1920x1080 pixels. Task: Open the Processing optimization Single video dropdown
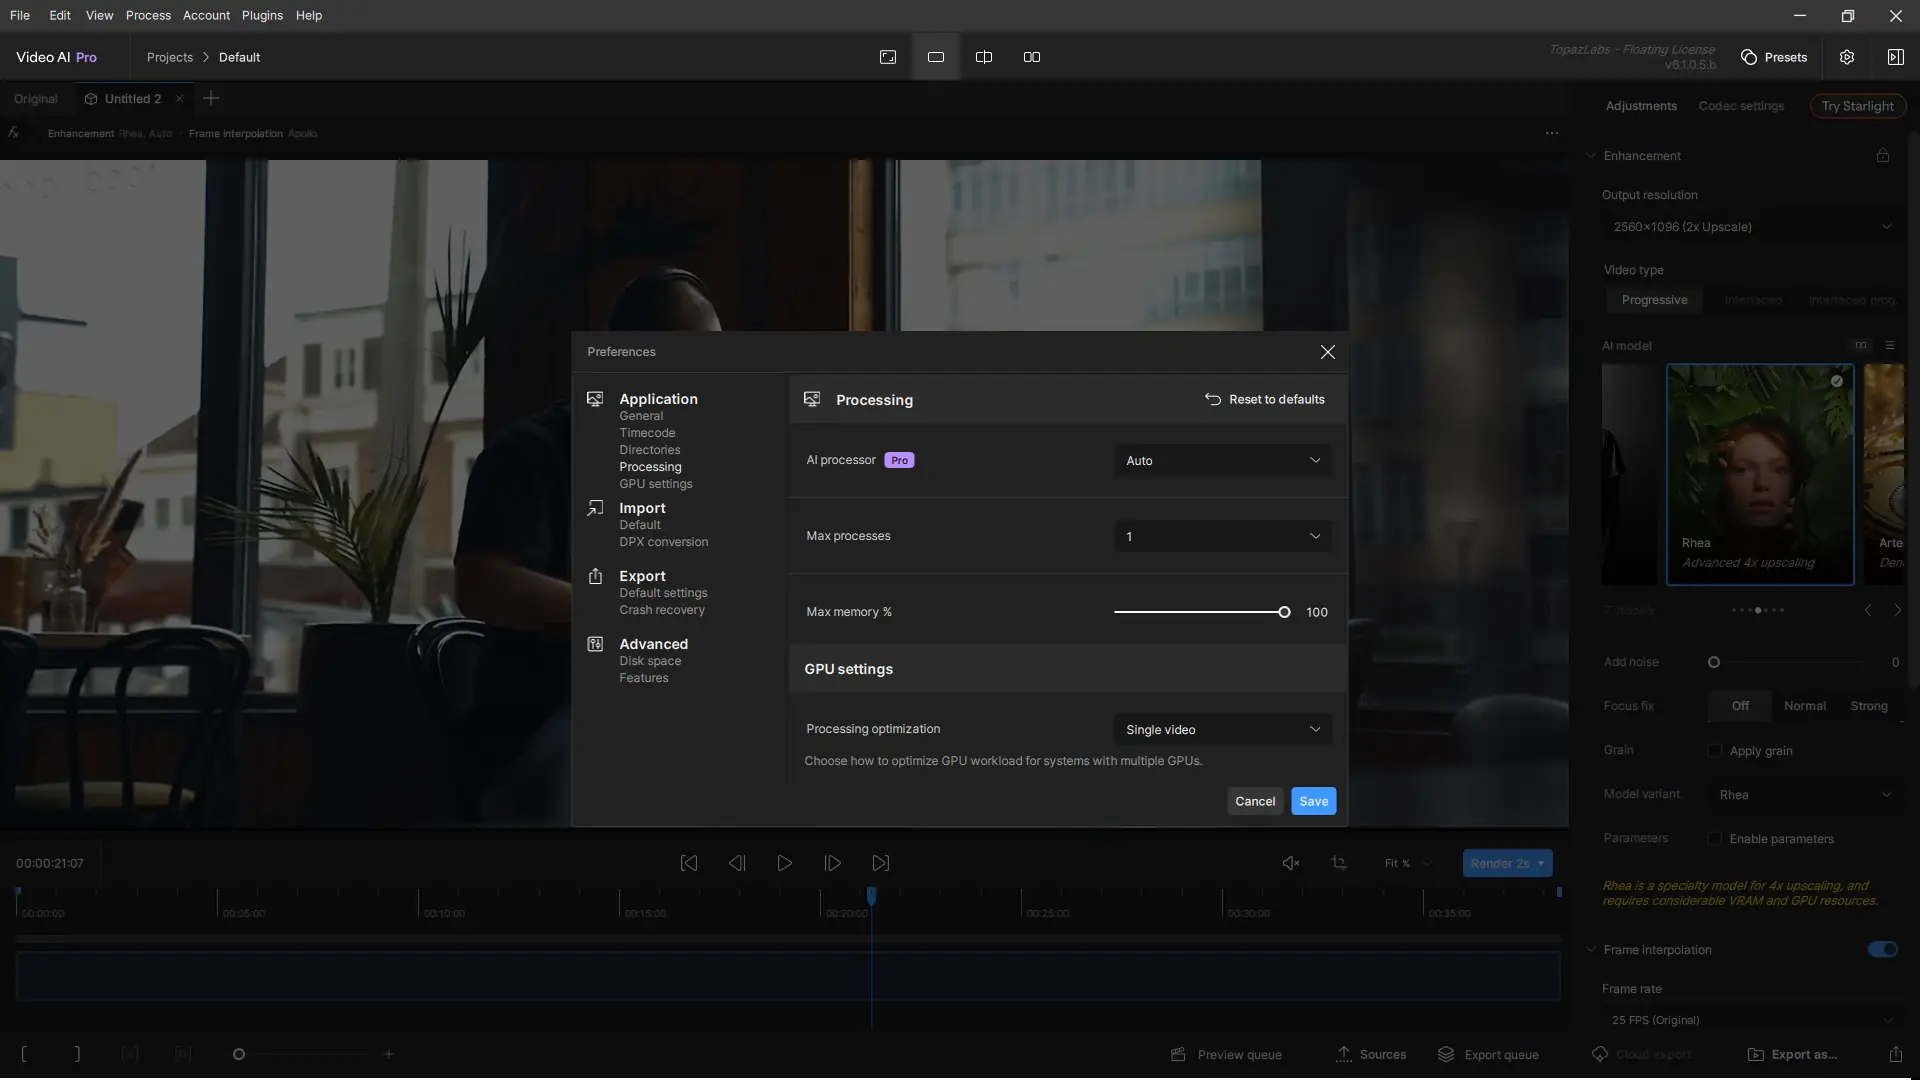1222,730
